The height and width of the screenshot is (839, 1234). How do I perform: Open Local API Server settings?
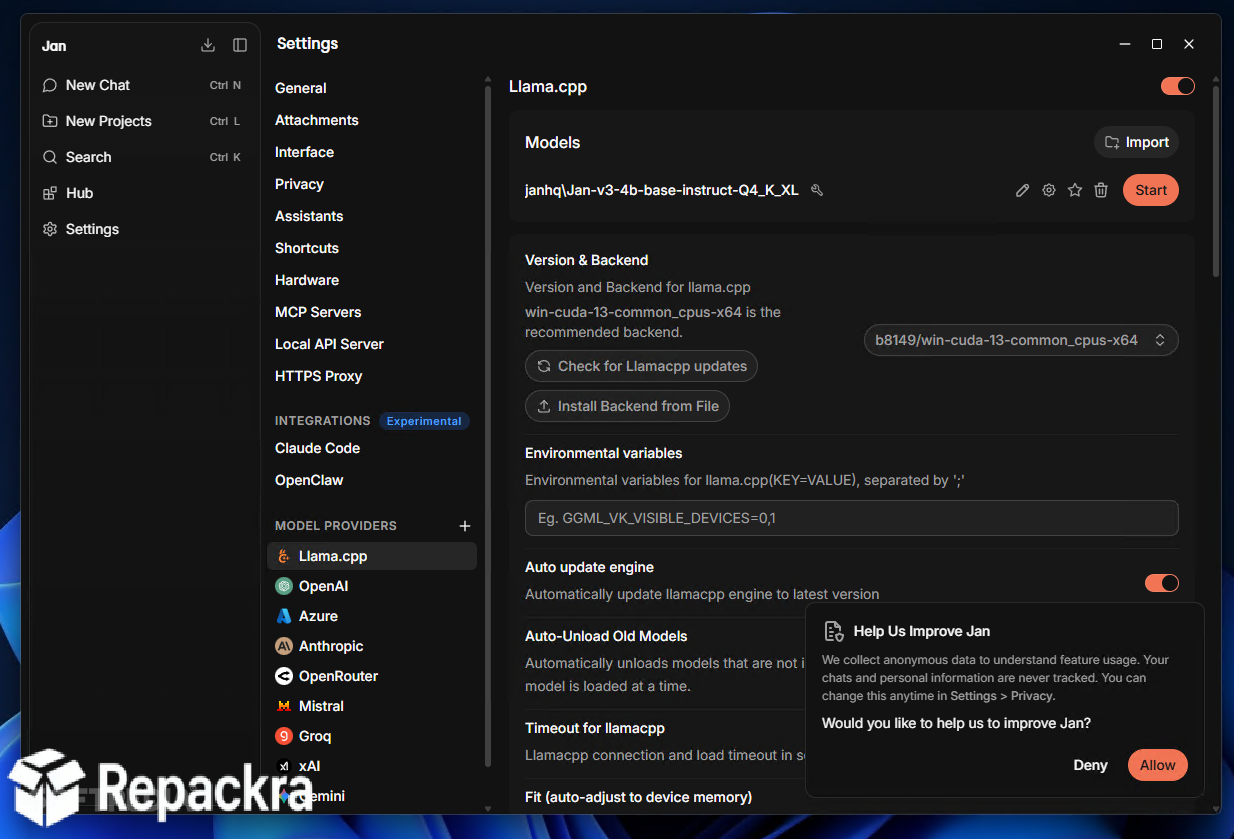click(x=329, y=344)
